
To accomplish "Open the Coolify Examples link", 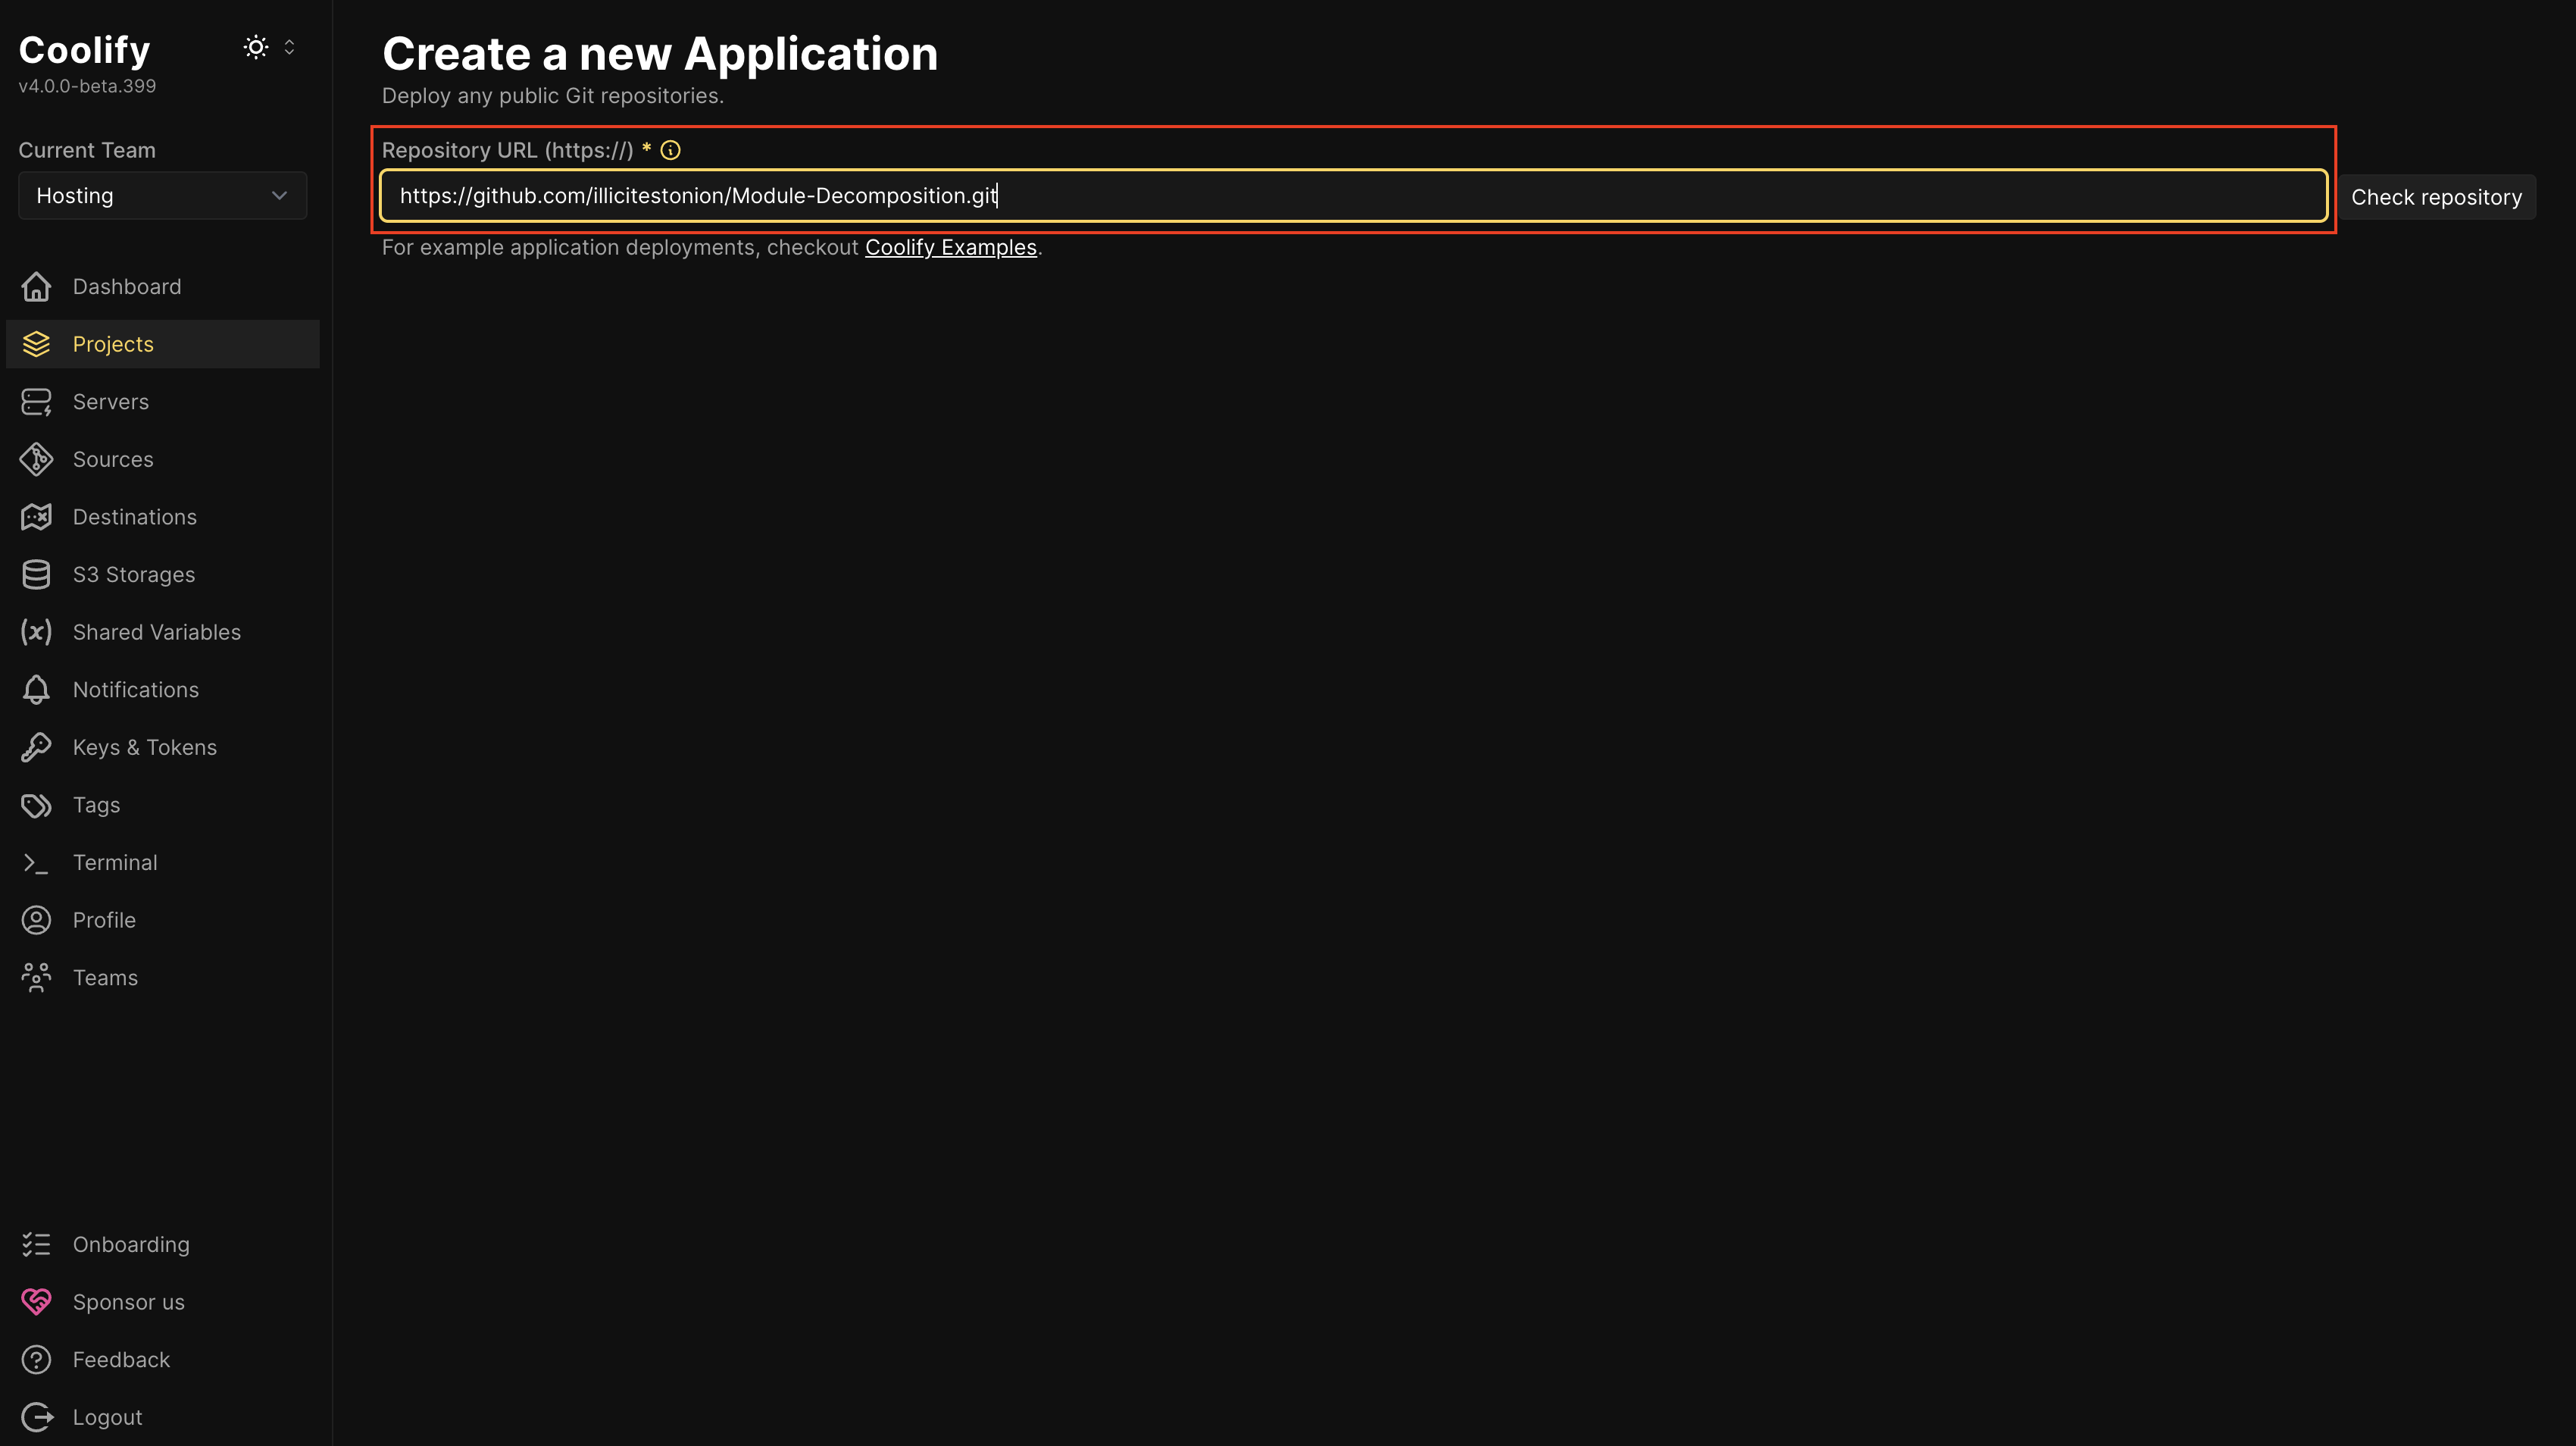I will (951, 247).
